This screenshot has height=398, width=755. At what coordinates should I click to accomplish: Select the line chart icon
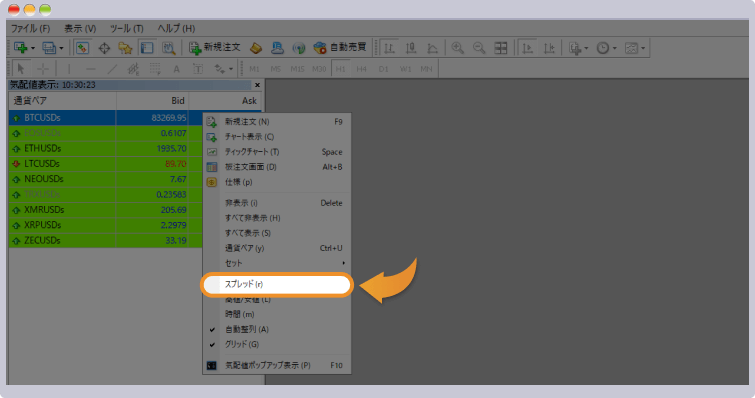(432, 48)
